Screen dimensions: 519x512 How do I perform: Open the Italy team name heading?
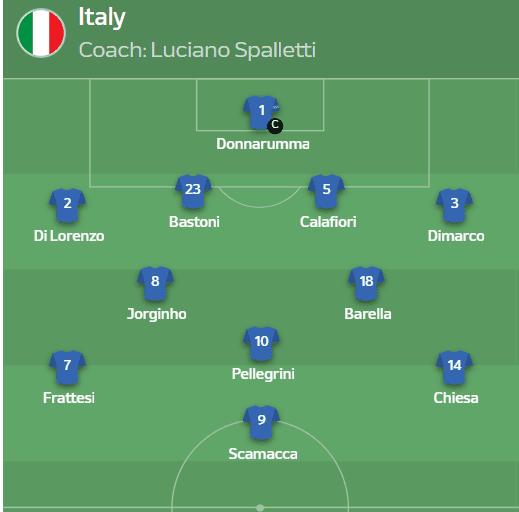102,17
